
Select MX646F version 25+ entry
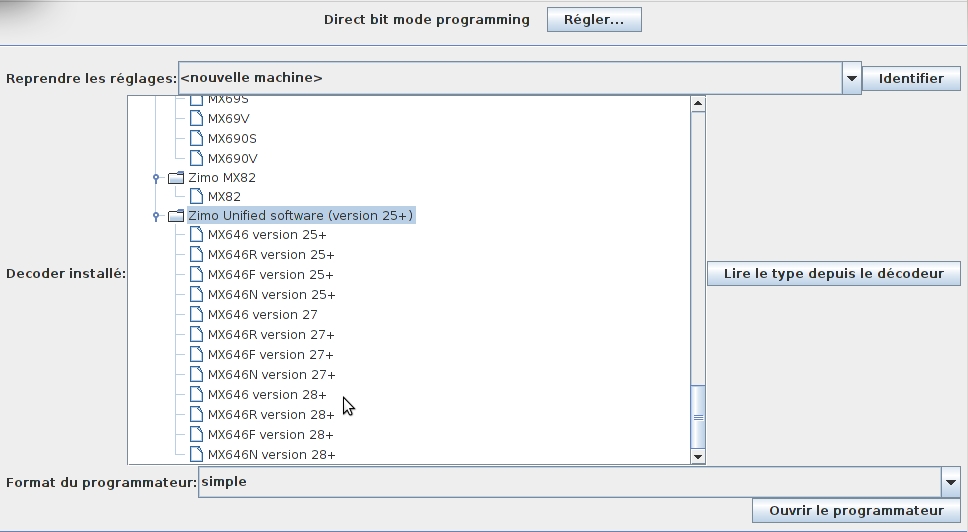pos(270,275)
